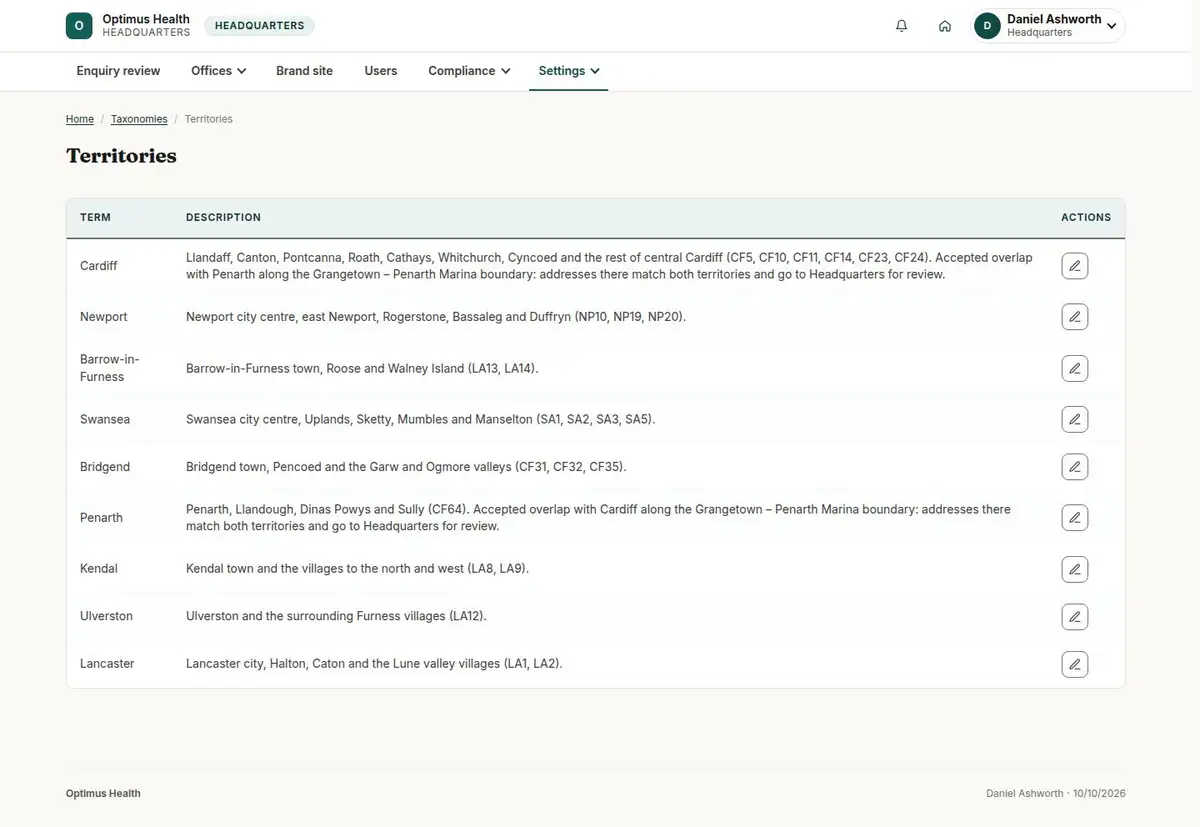Open the Enquiry review tab
The height and width of the screenshot is (827, 1200).
(119, 71)
